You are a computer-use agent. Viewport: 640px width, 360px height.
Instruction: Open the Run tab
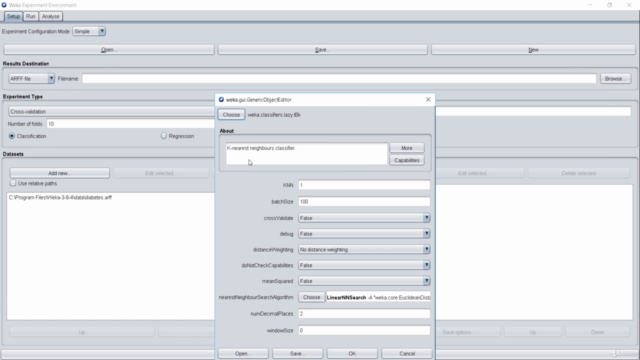(31, 17)
